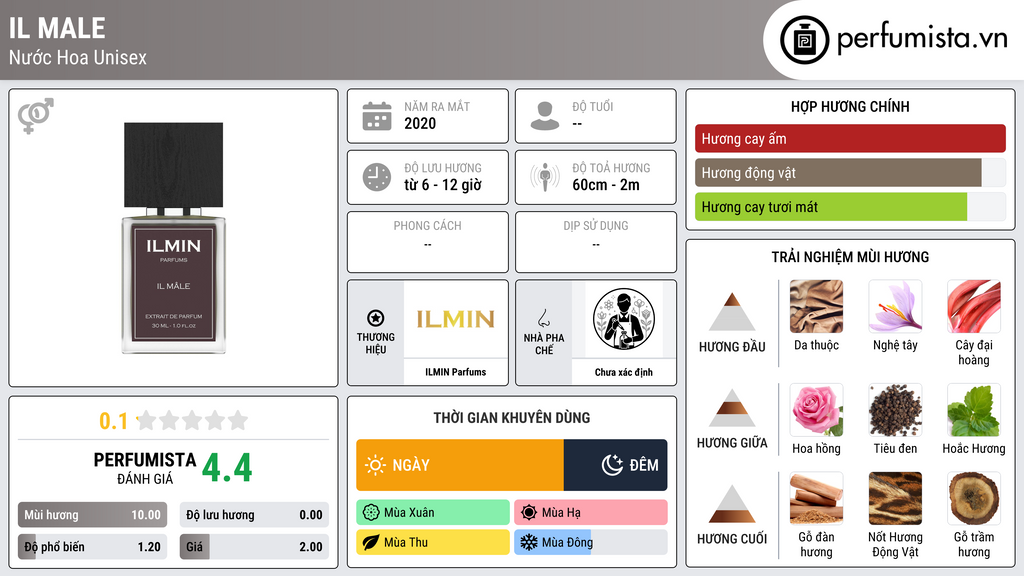Click the IL MALE perfume bottle image
This screenshot has height=576, width=1024.
coord(174,238)
